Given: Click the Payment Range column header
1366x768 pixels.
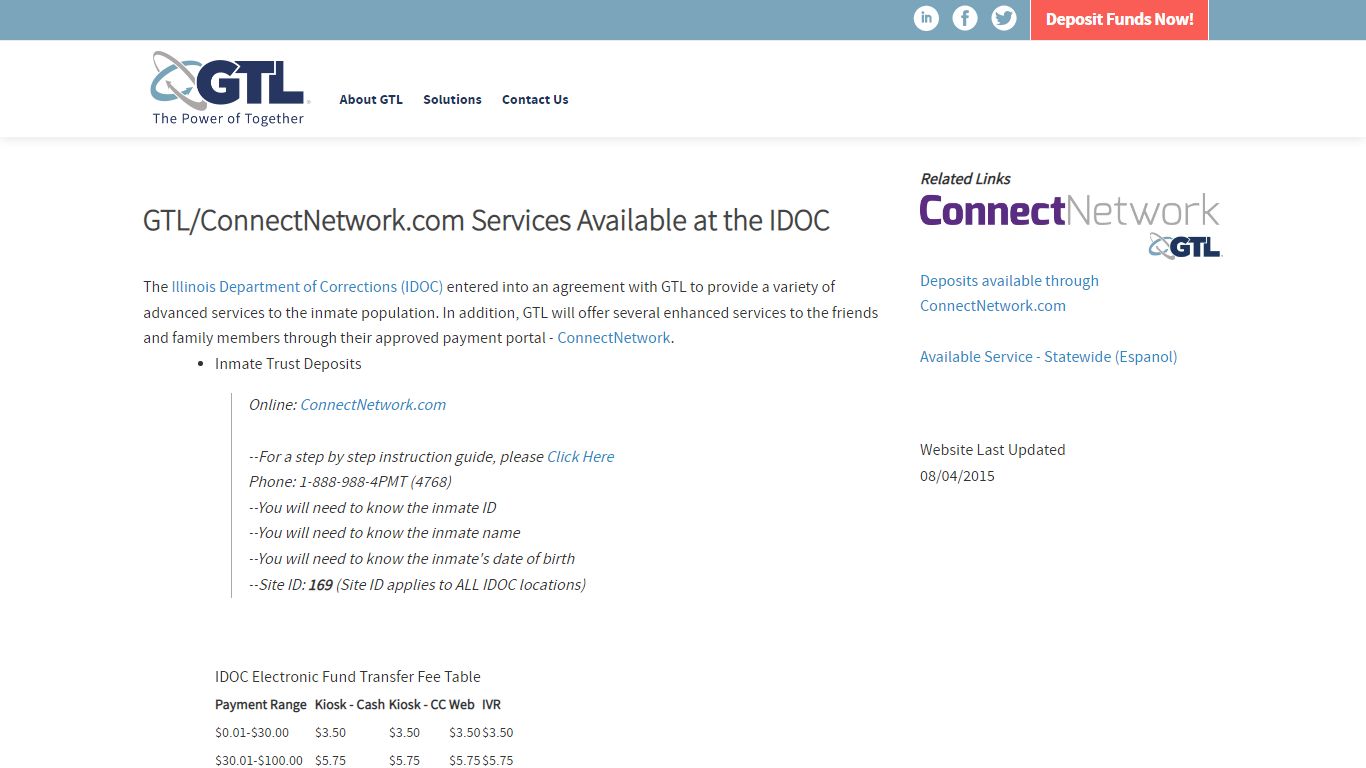Looking at the screenshot, I should click(261, 705).
